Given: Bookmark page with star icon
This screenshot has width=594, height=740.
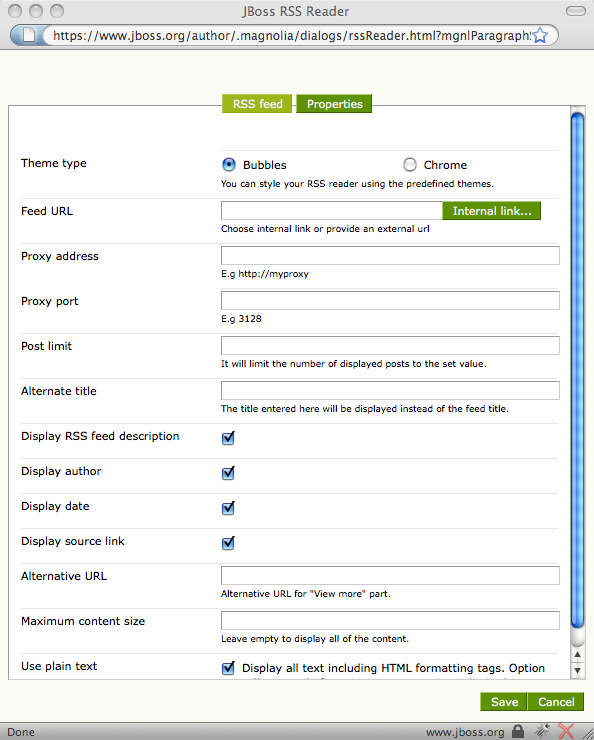Looking at the screenshot, I should 540,35.
